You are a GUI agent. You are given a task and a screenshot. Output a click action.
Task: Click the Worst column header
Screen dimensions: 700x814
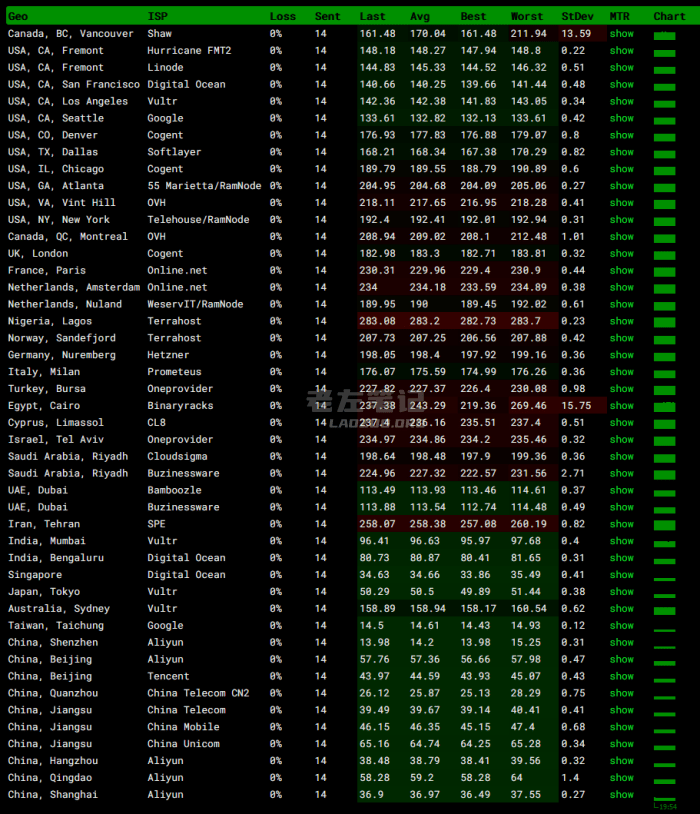(527, 17)
